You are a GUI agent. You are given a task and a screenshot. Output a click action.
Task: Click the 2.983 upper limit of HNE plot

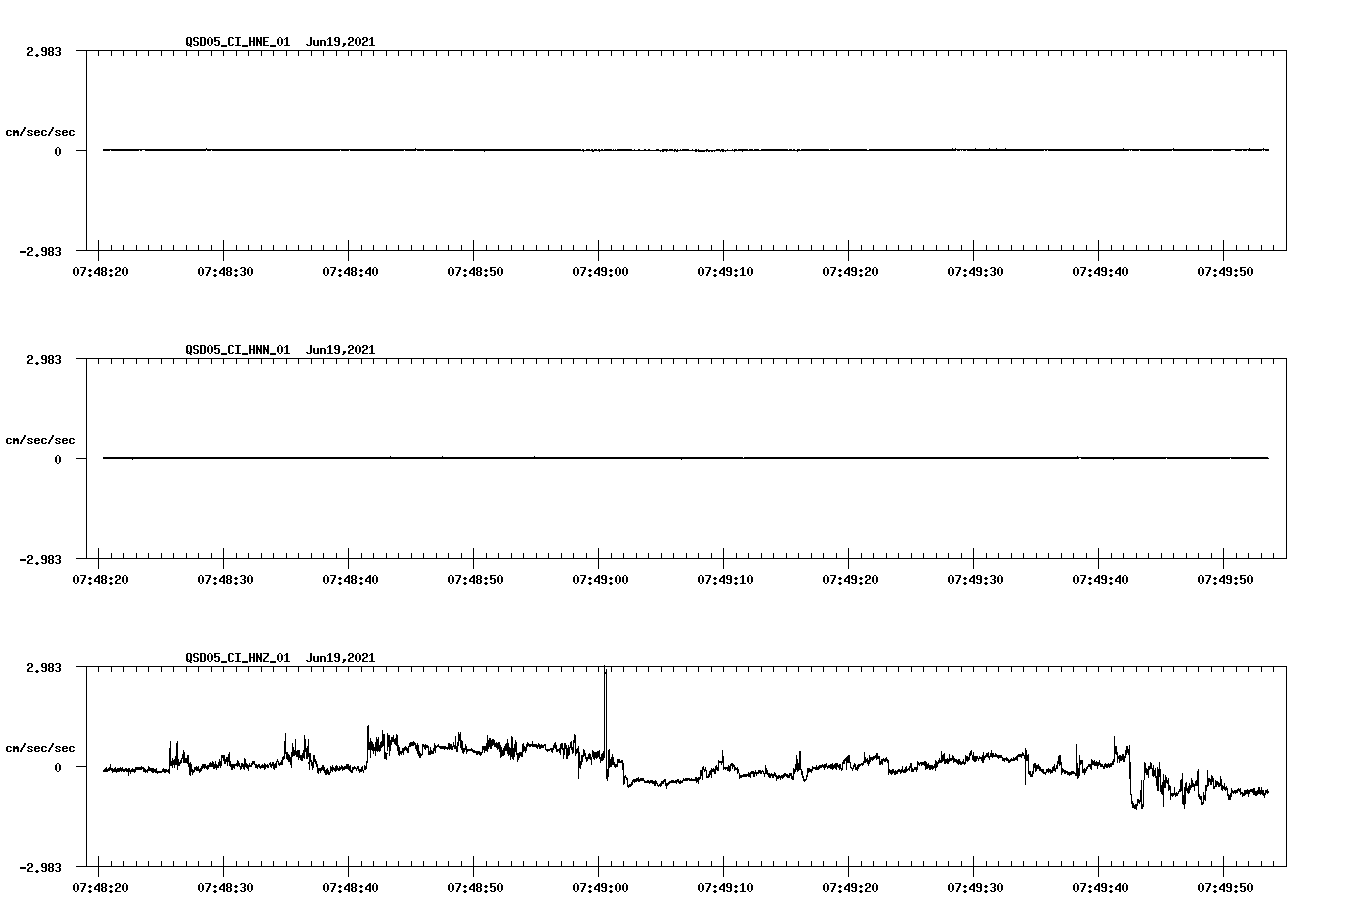(x=43, y=51)
